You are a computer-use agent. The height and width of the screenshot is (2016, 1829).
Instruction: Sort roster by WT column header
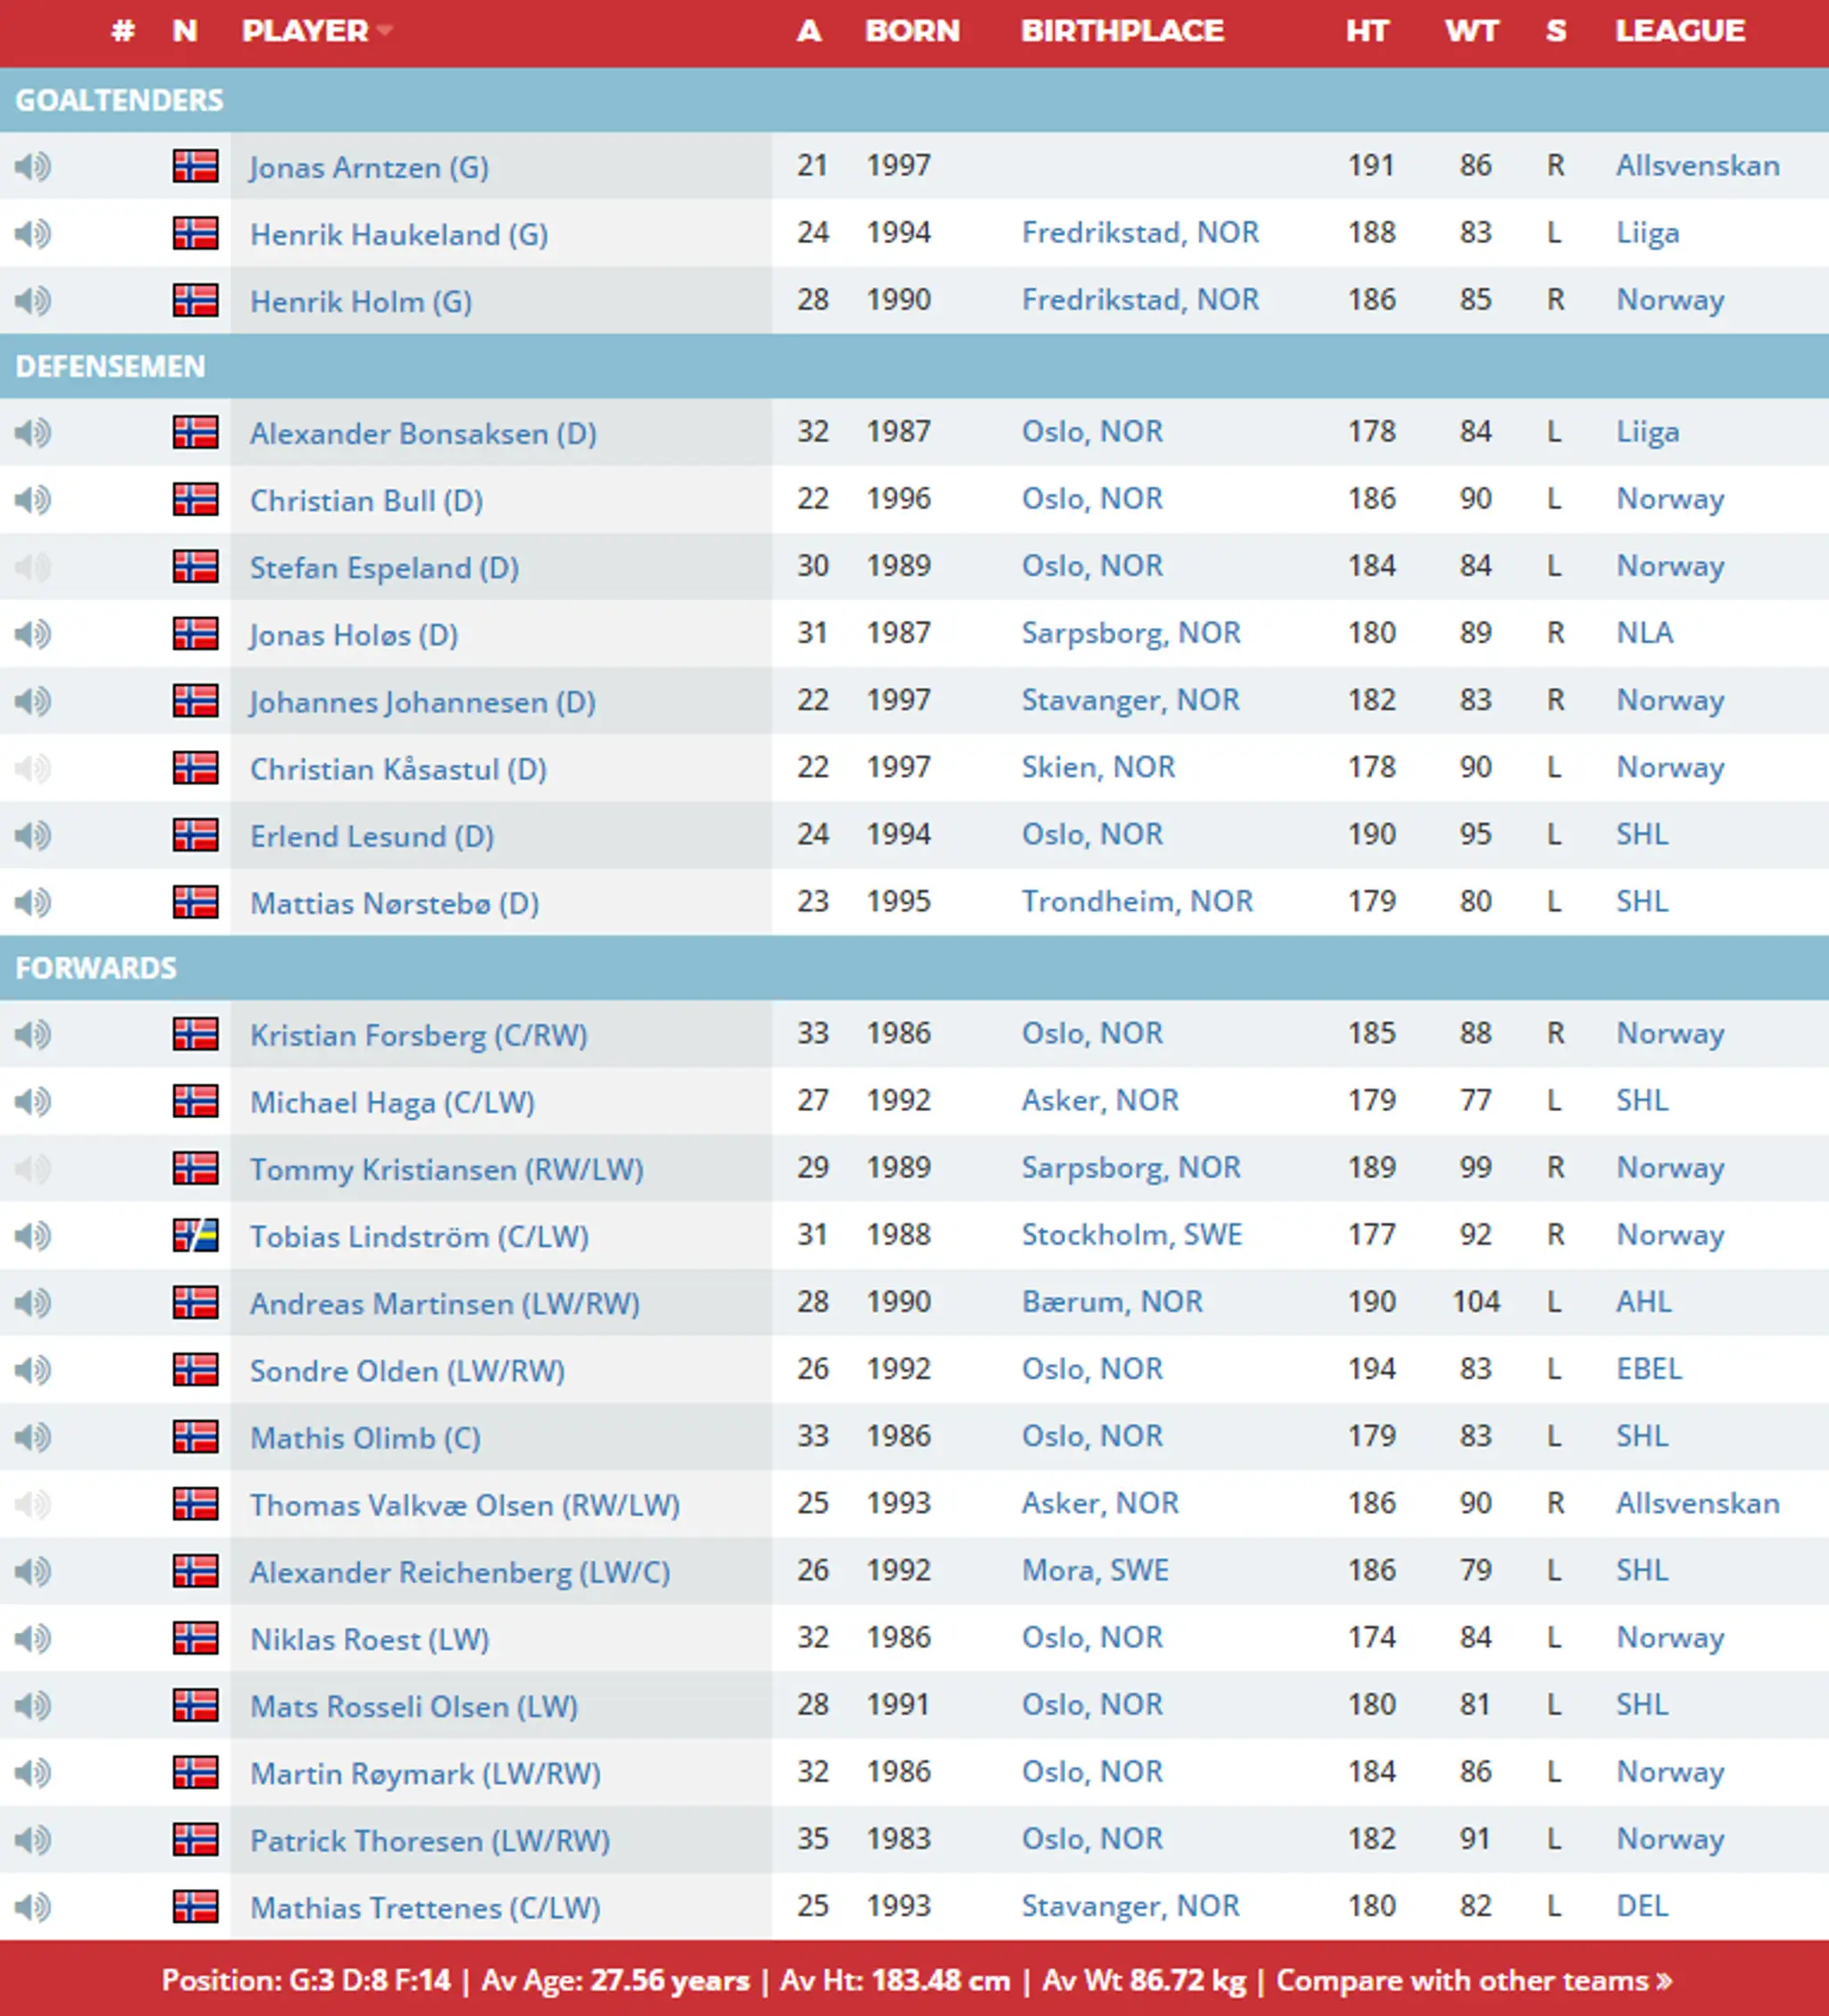coord(1471,31)
